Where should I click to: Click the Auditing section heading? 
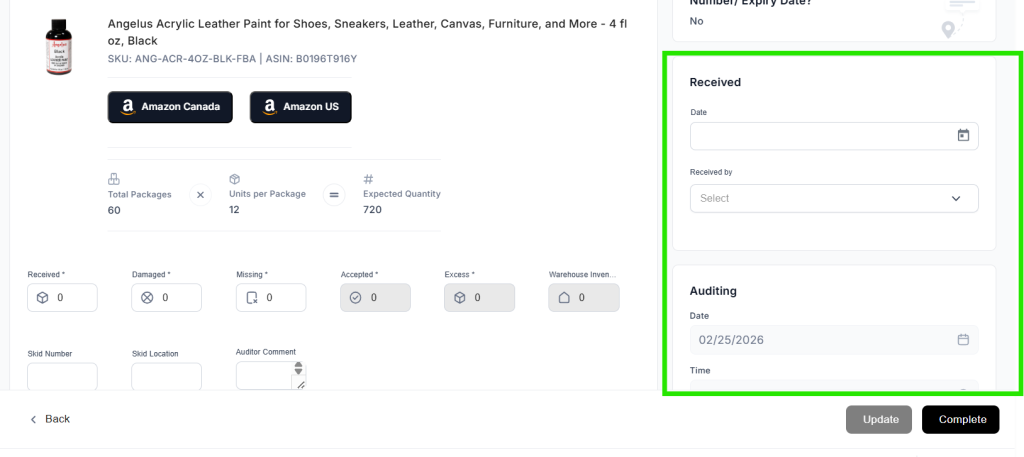click(713, 291)
